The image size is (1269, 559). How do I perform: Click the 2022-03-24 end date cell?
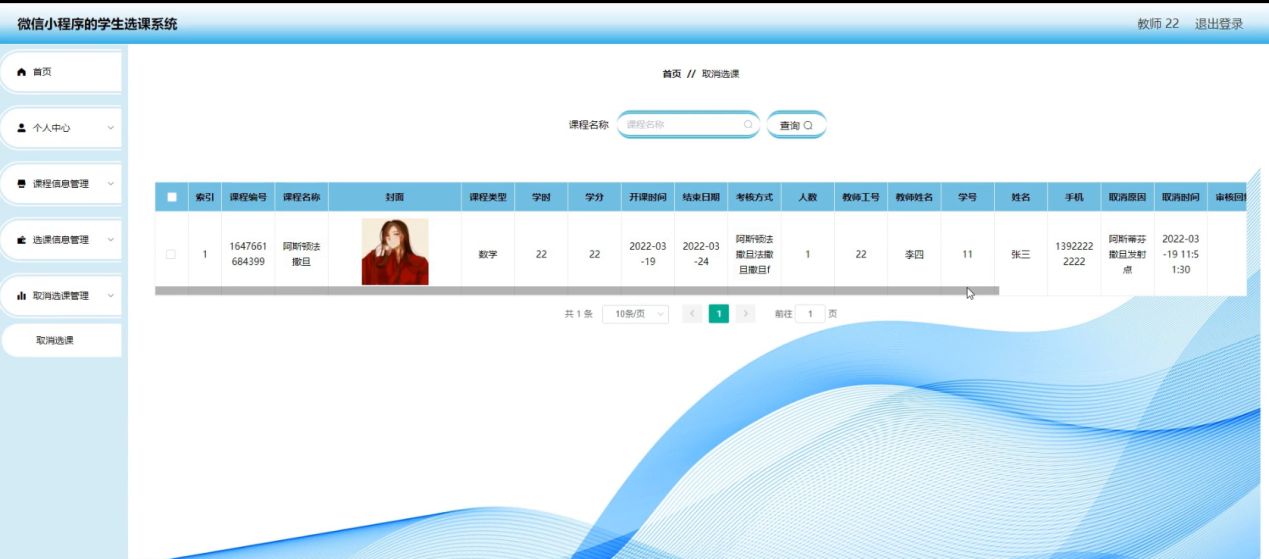click(701, 254)
